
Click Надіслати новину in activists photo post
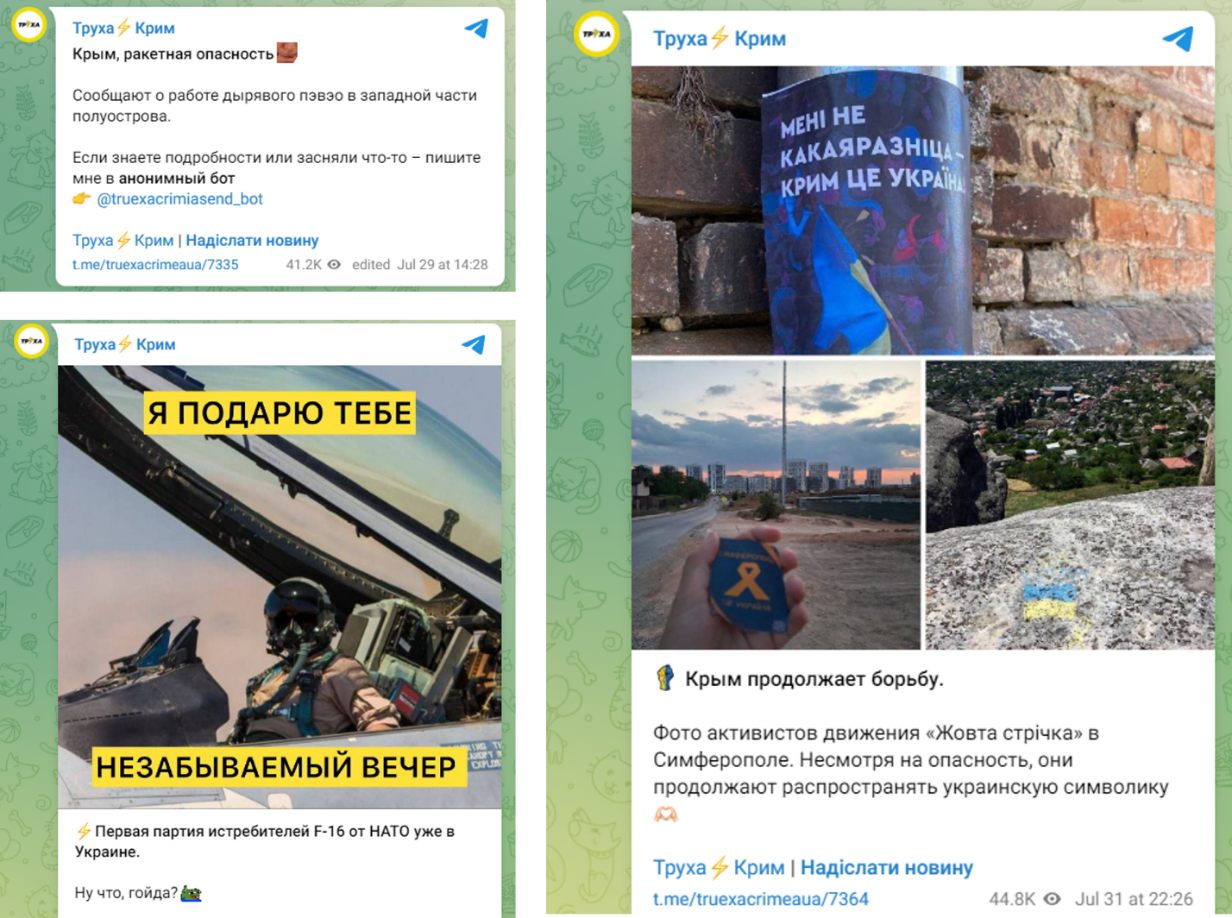887,867
